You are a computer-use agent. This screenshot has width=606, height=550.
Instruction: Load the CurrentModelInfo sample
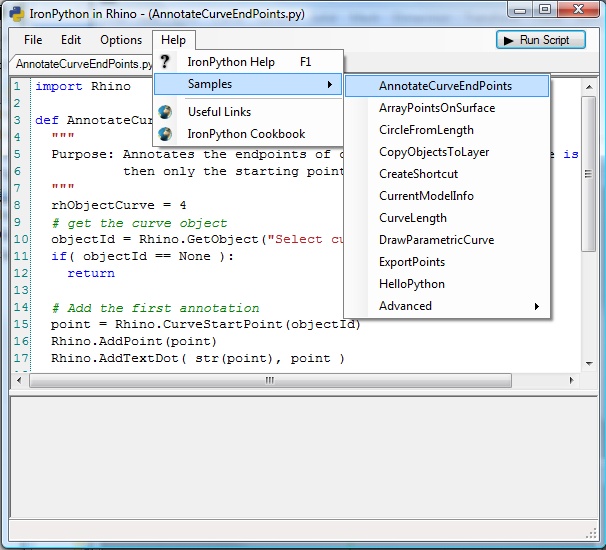[x=447, y=196]
